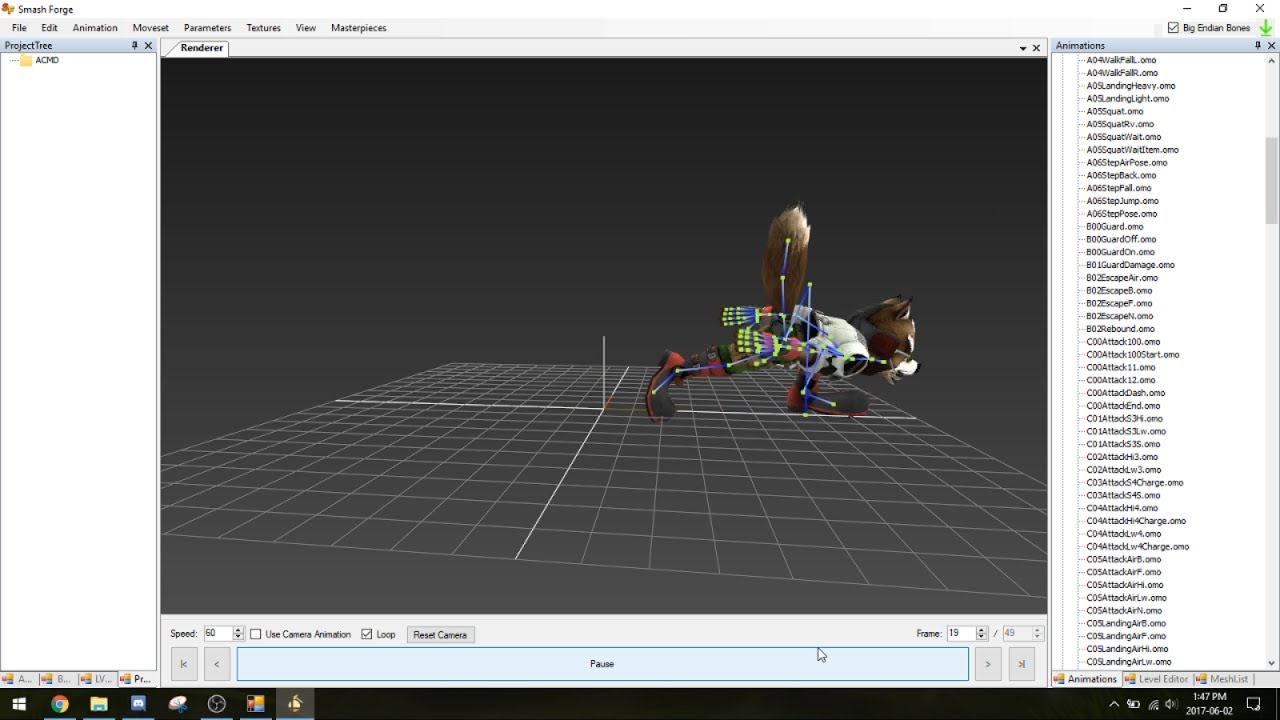This screenshot has width=1280, height=720.
Task: Toggle the Loop checkbox
Action: coord(367,634)
